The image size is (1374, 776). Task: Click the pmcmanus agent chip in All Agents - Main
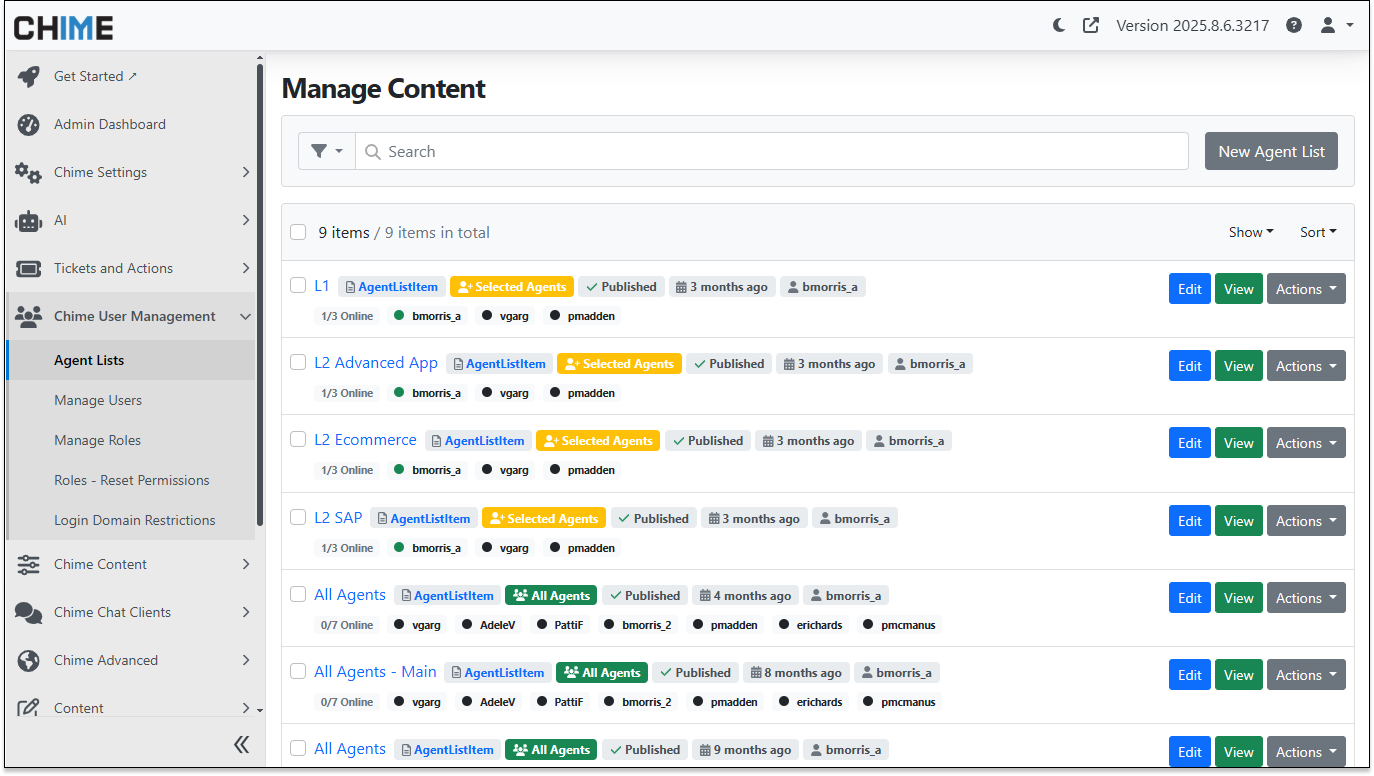pos(900,702)
